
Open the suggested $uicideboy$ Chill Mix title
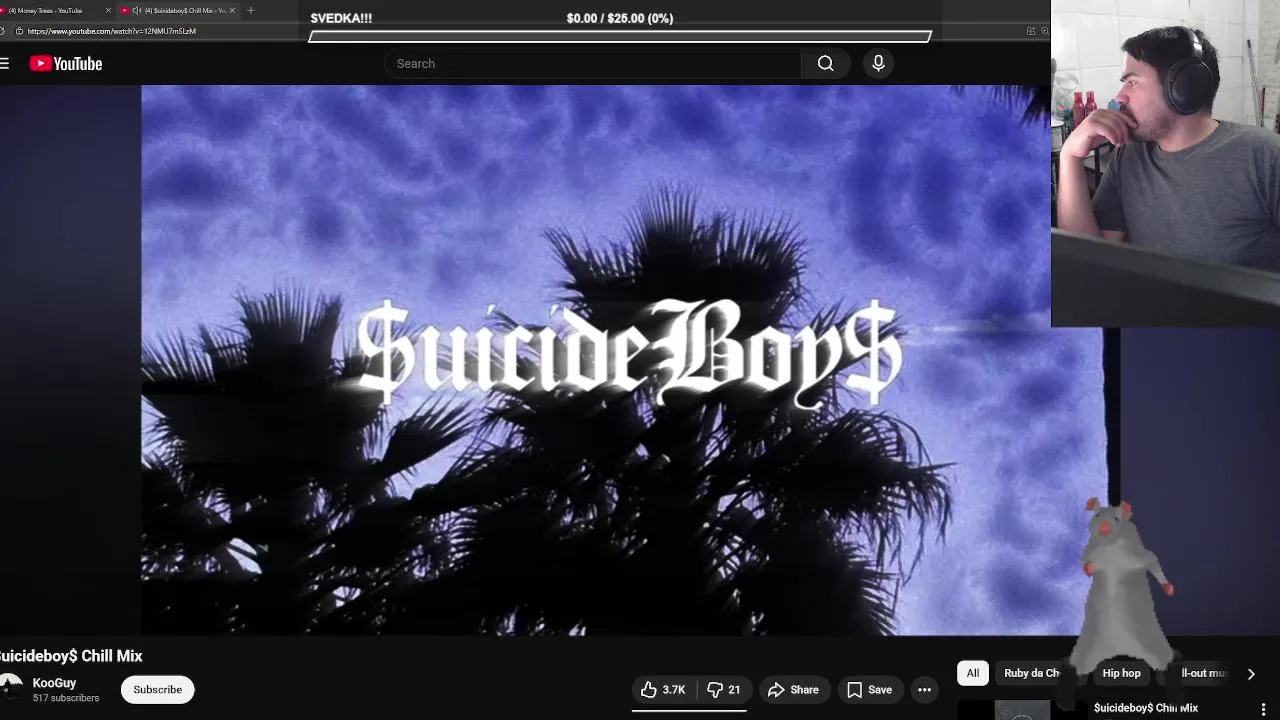1146,708
